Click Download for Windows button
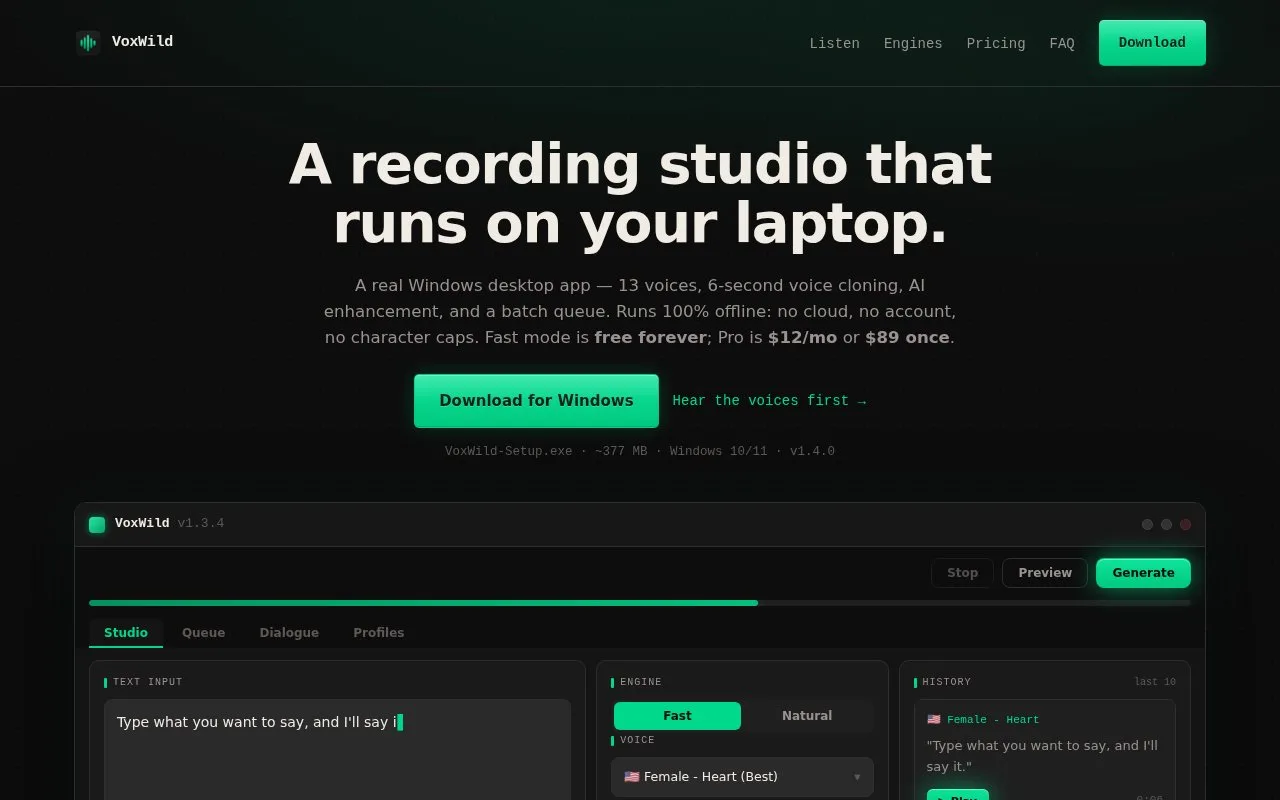Screen dimensions: 1280x800 536,401
